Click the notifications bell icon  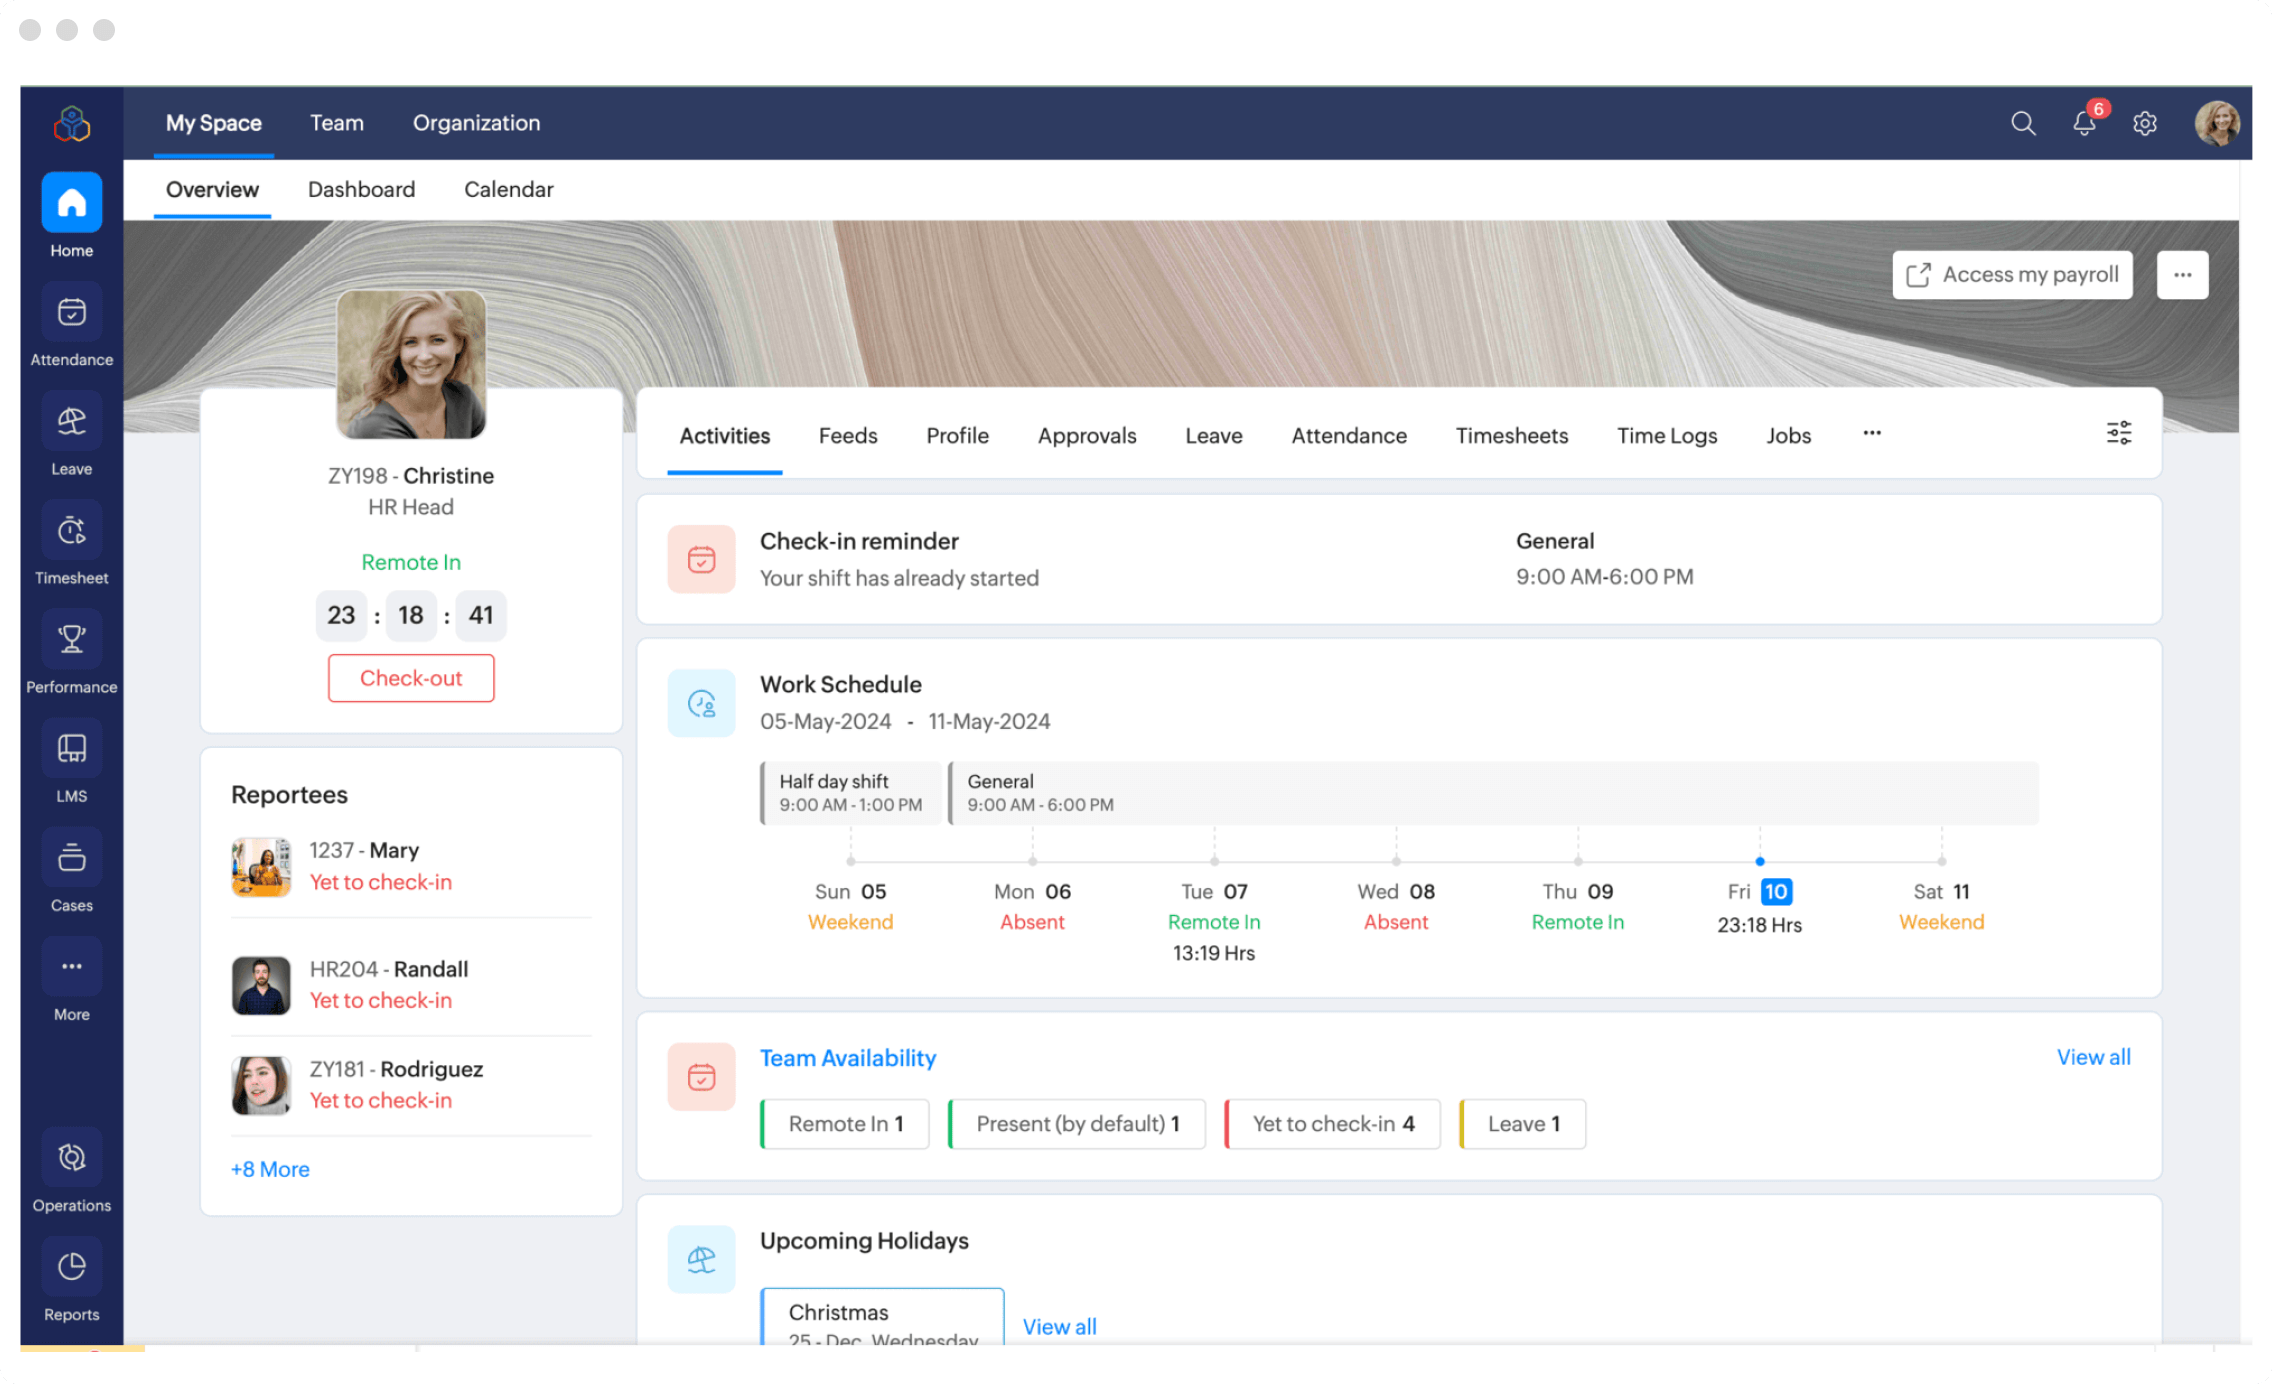click(2084, 123)
